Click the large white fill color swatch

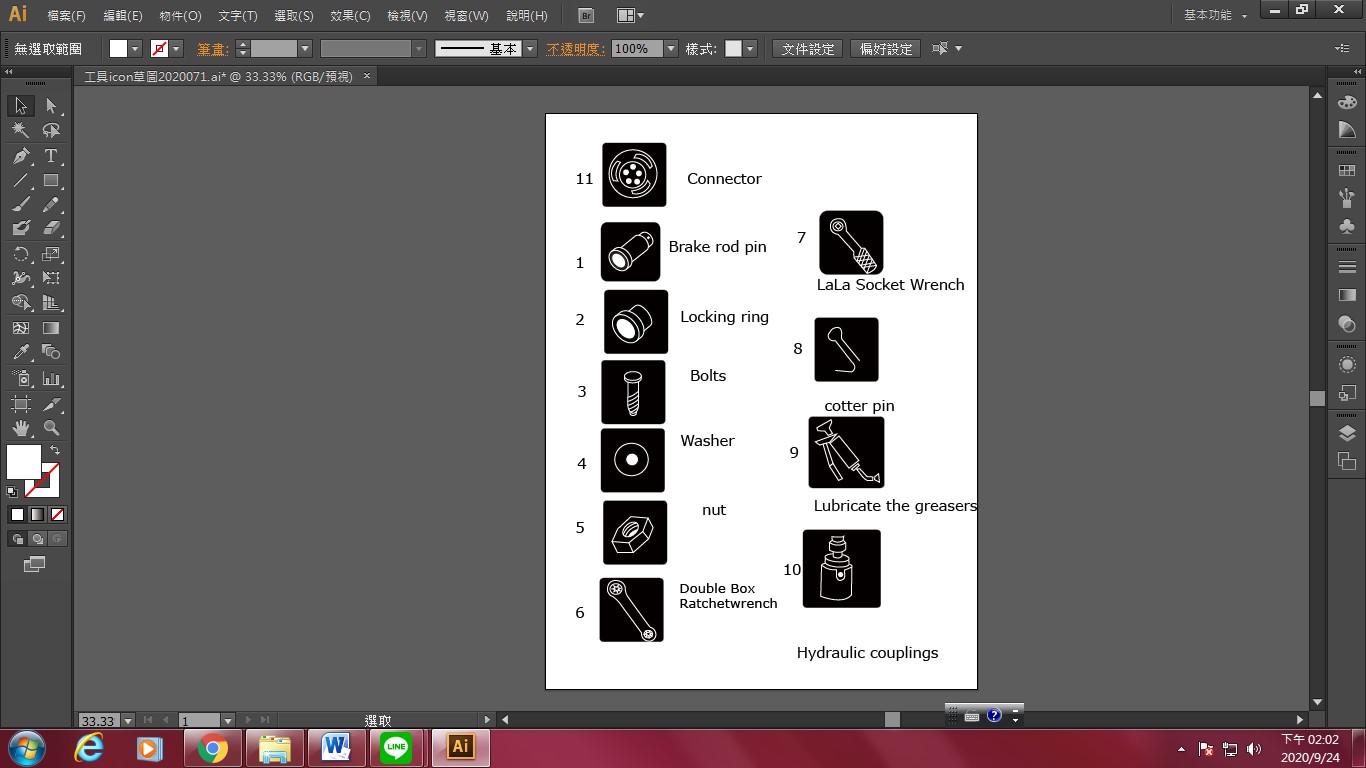coord(22,461)
